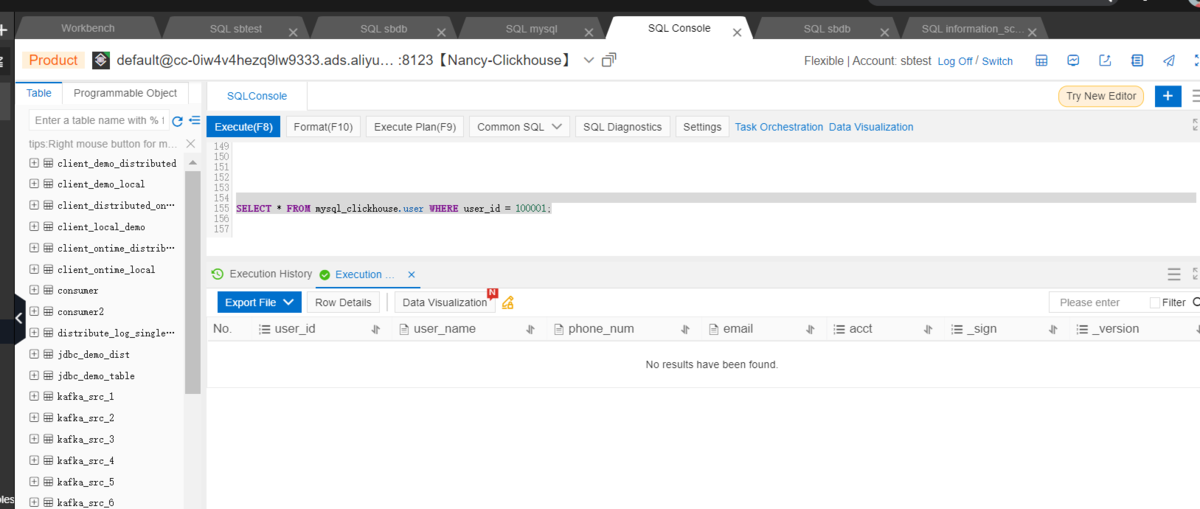Sort by user_id column
The image size is (1200, 509).
pos(376,329)
